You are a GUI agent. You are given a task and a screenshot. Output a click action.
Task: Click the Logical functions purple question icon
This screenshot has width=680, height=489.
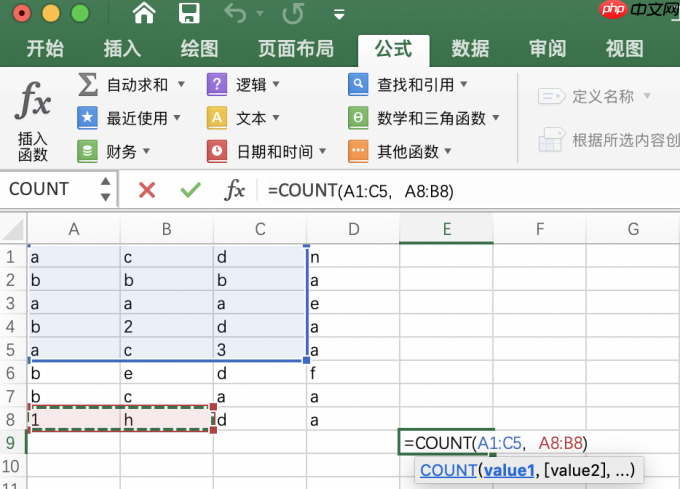[x=217, y=84]
